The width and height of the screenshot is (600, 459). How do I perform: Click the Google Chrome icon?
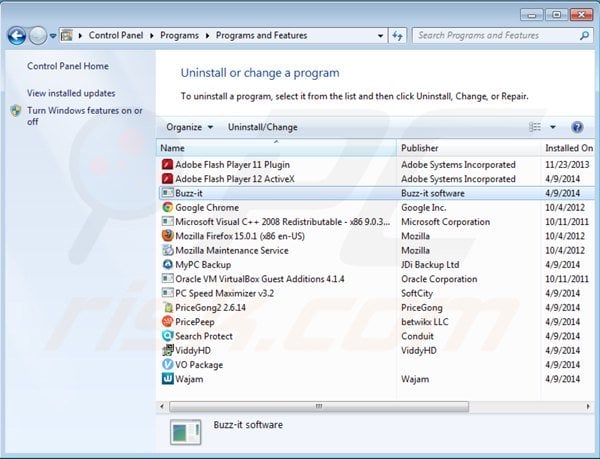click(167, 207)
